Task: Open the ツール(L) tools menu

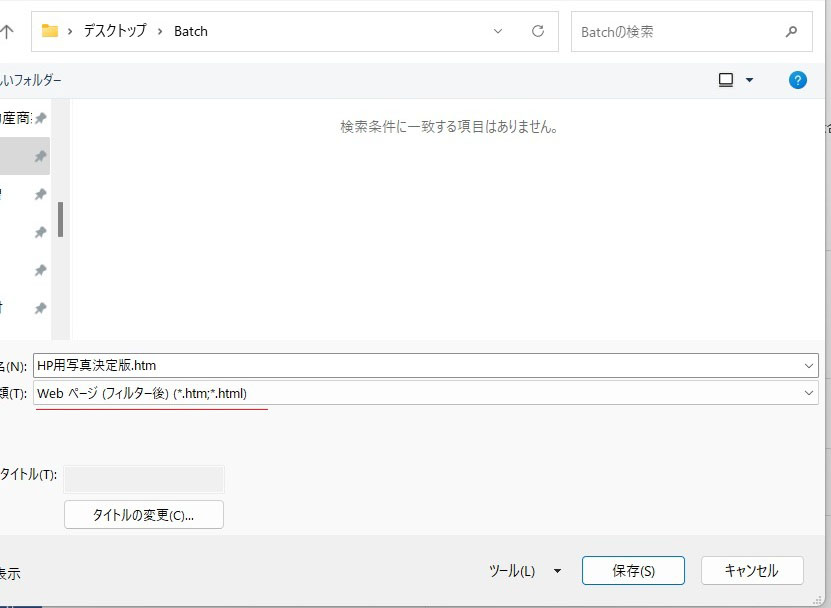Action: 524,571
